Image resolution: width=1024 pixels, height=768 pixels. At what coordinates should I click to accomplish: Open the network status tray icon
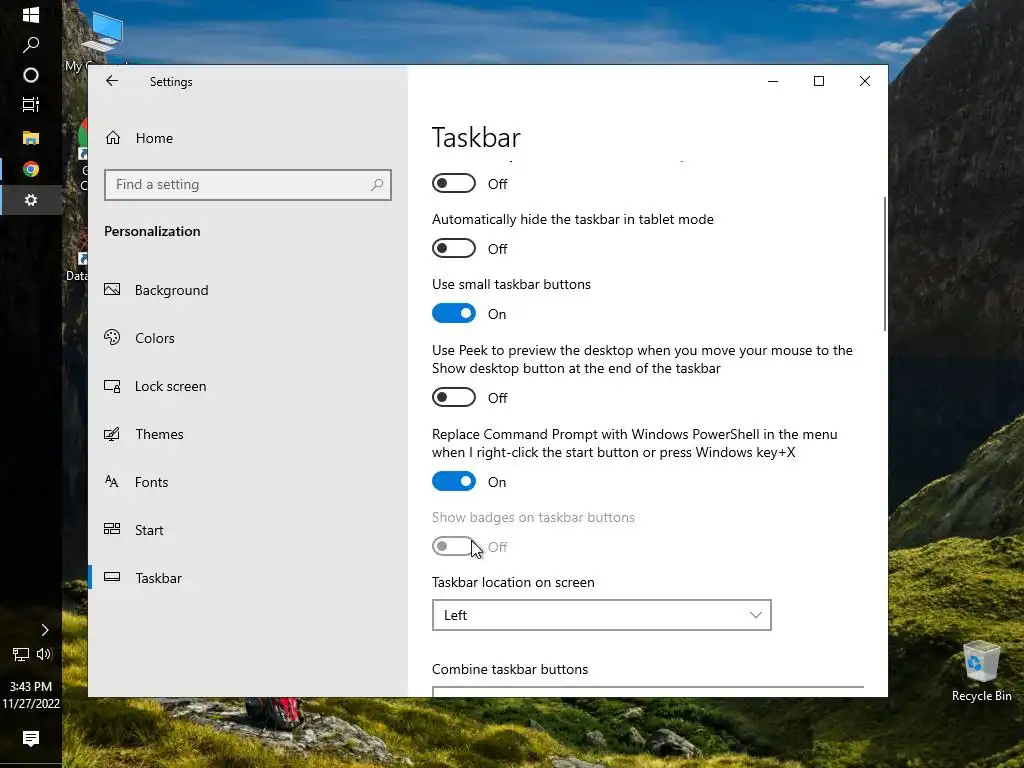coord(21,654)
